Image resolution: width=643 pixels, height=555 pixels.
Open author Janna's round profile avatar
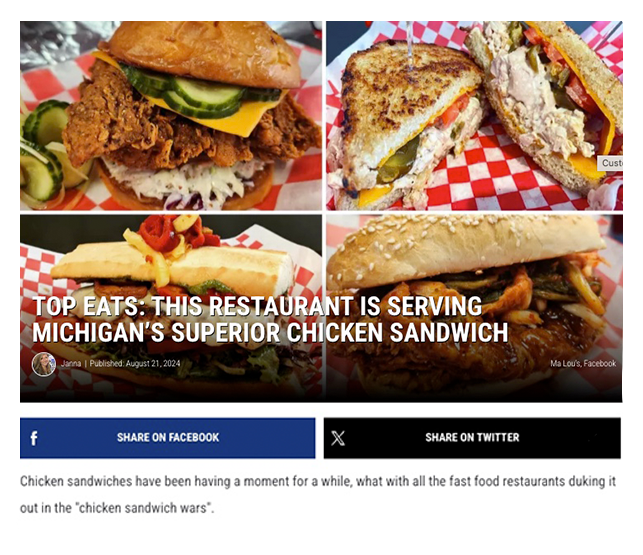coord(44,364)
